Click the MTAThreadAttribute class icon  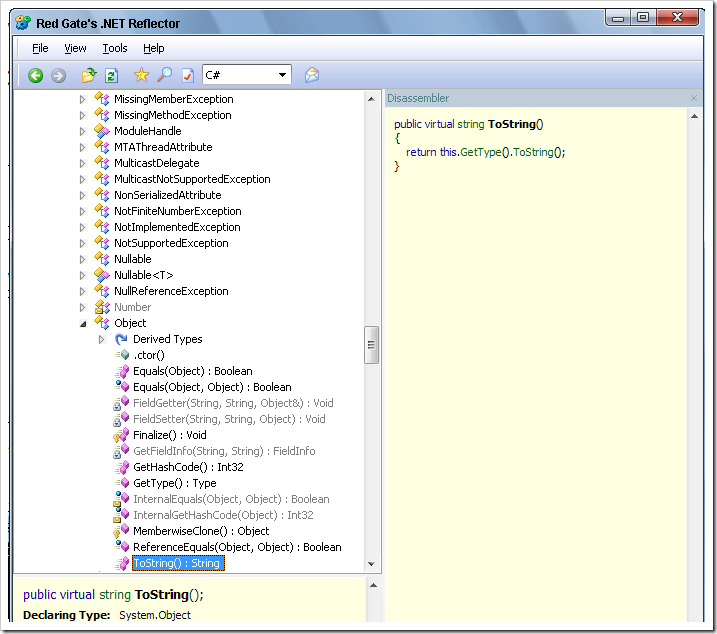click(x=102, y=147)
